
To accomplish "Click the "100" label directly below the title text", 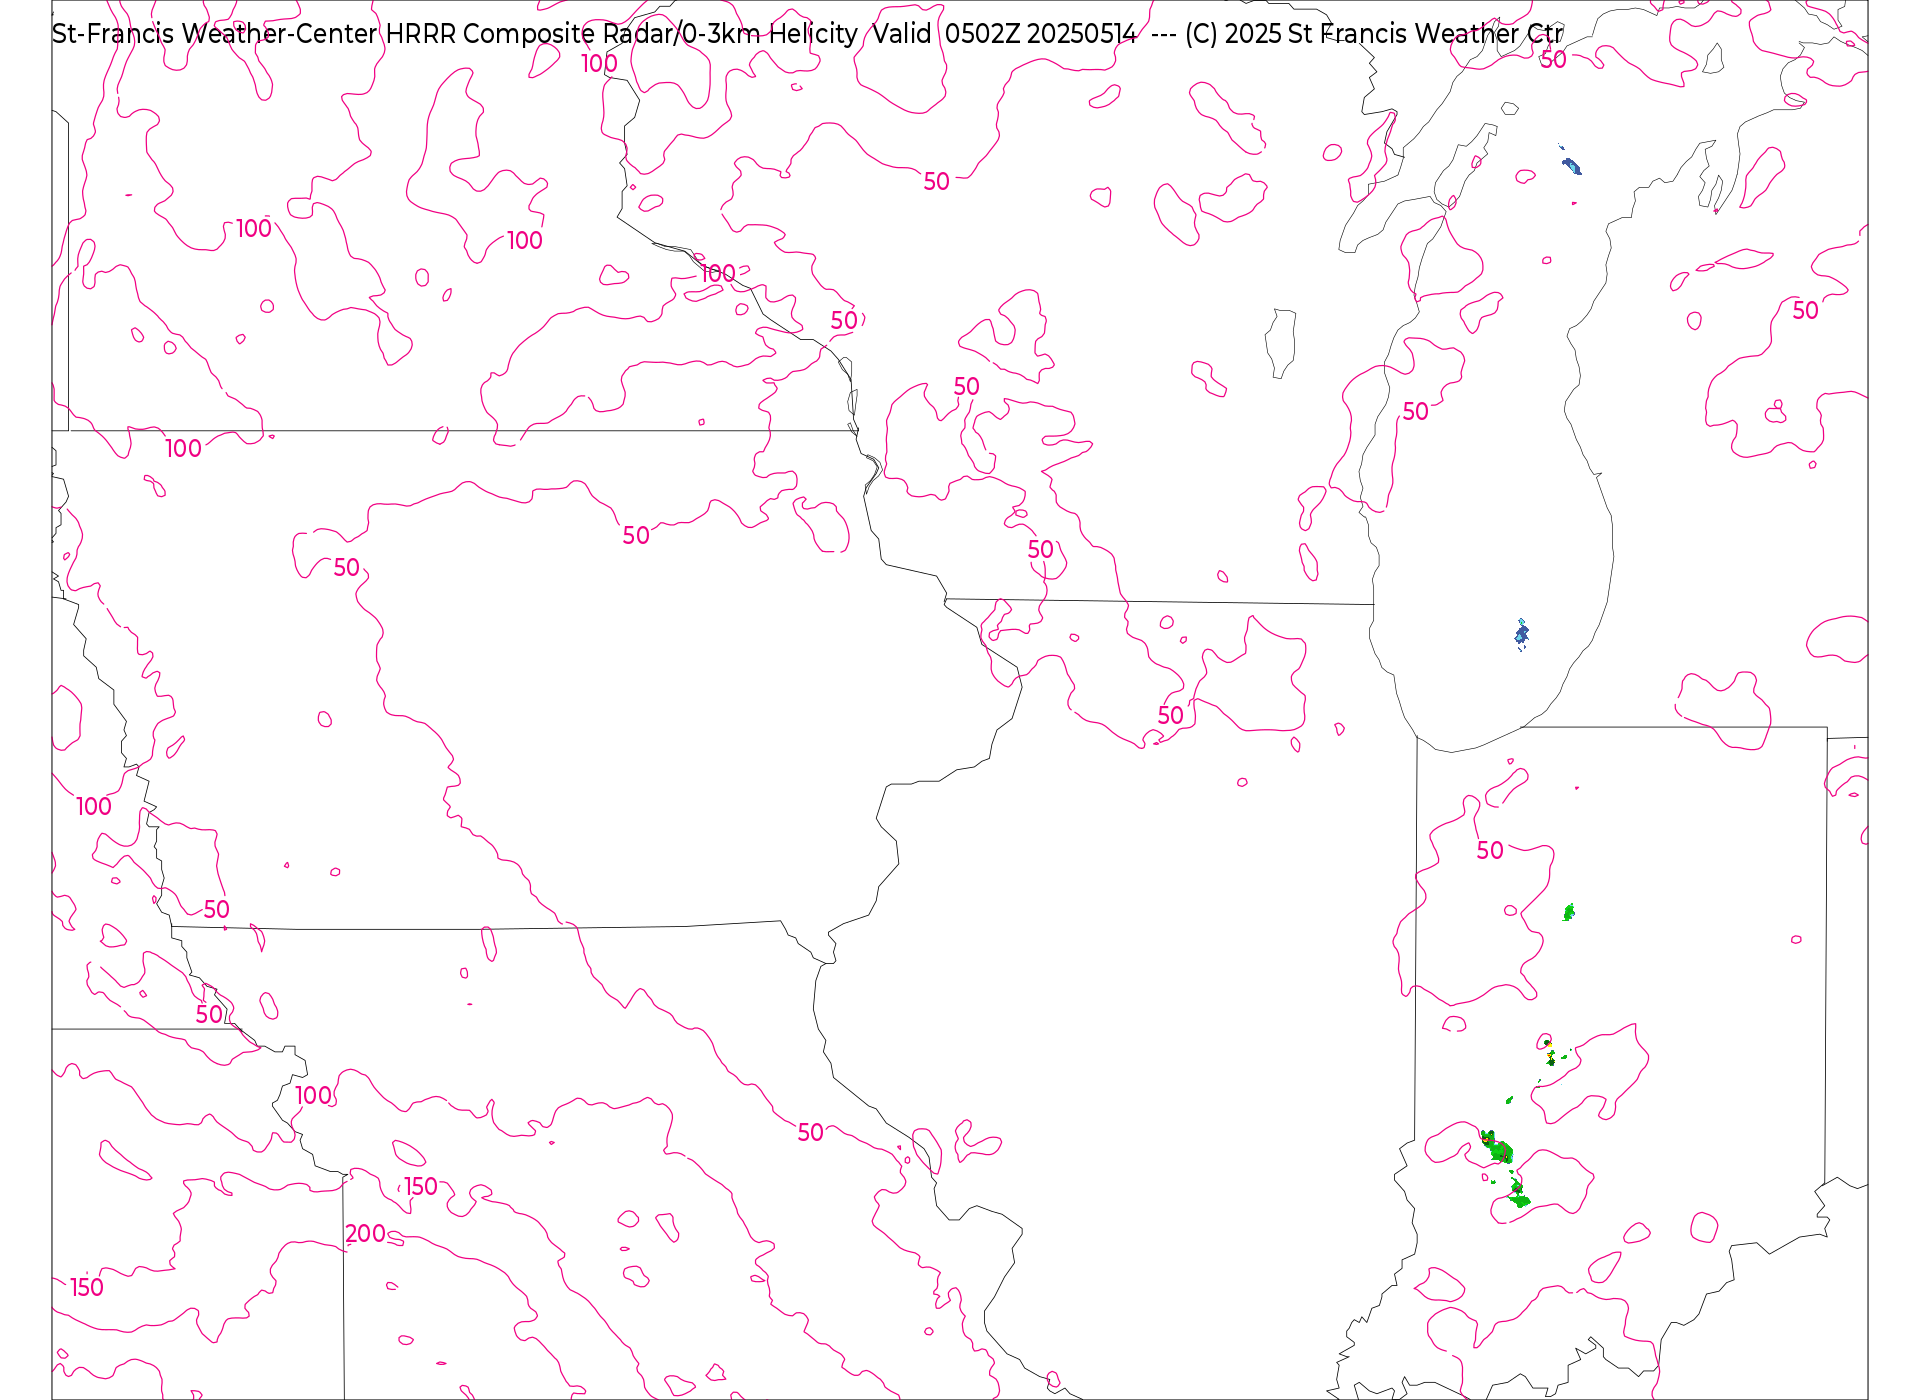I will 599,63.
